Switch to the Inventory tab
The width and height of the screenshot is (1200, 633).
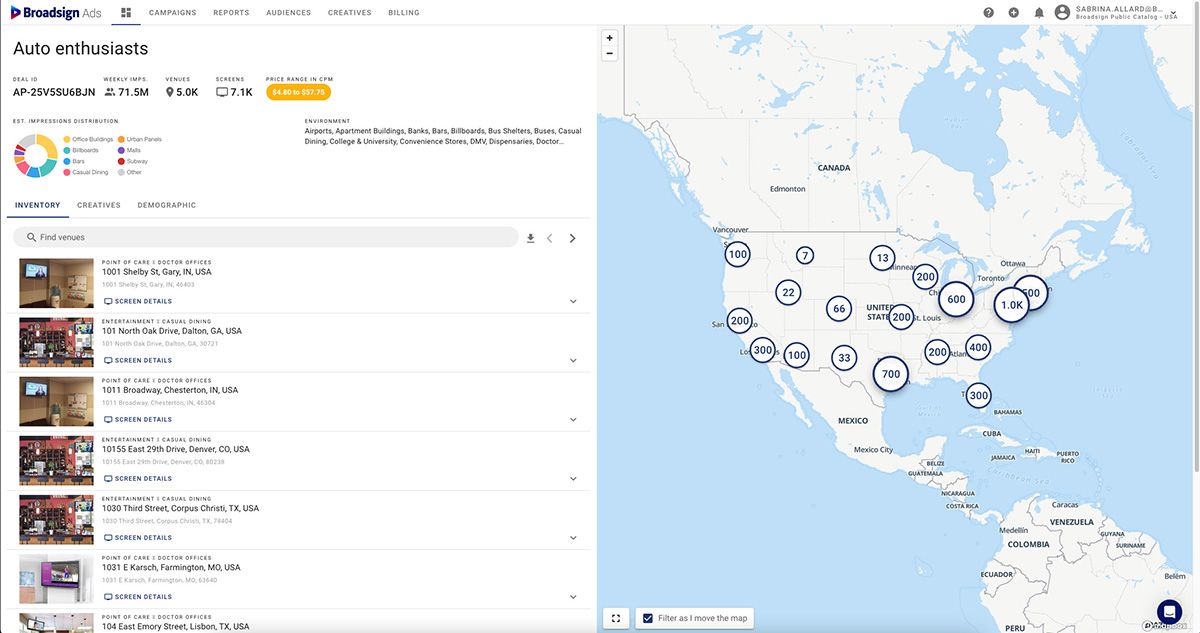point(38,205)
